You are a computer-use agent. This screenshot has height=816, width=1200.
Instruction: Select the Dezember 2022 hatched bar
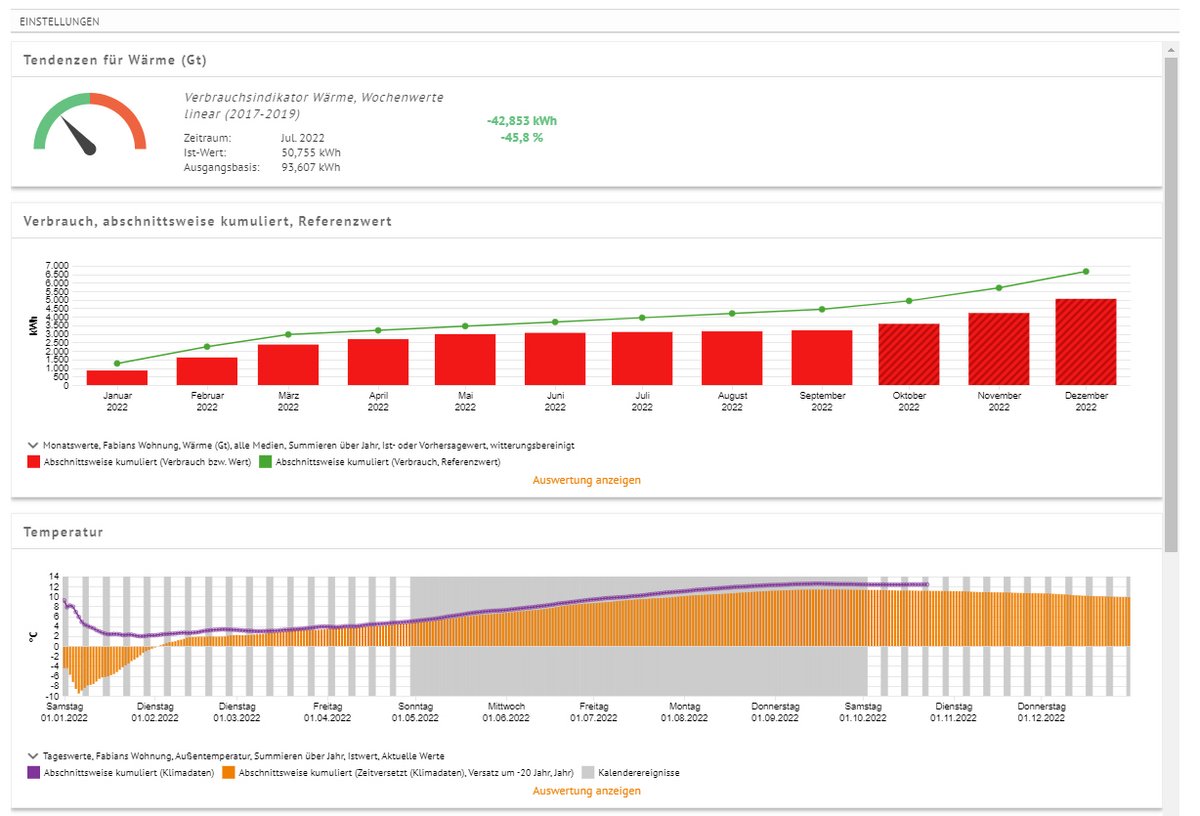(x=1085, y=342)
